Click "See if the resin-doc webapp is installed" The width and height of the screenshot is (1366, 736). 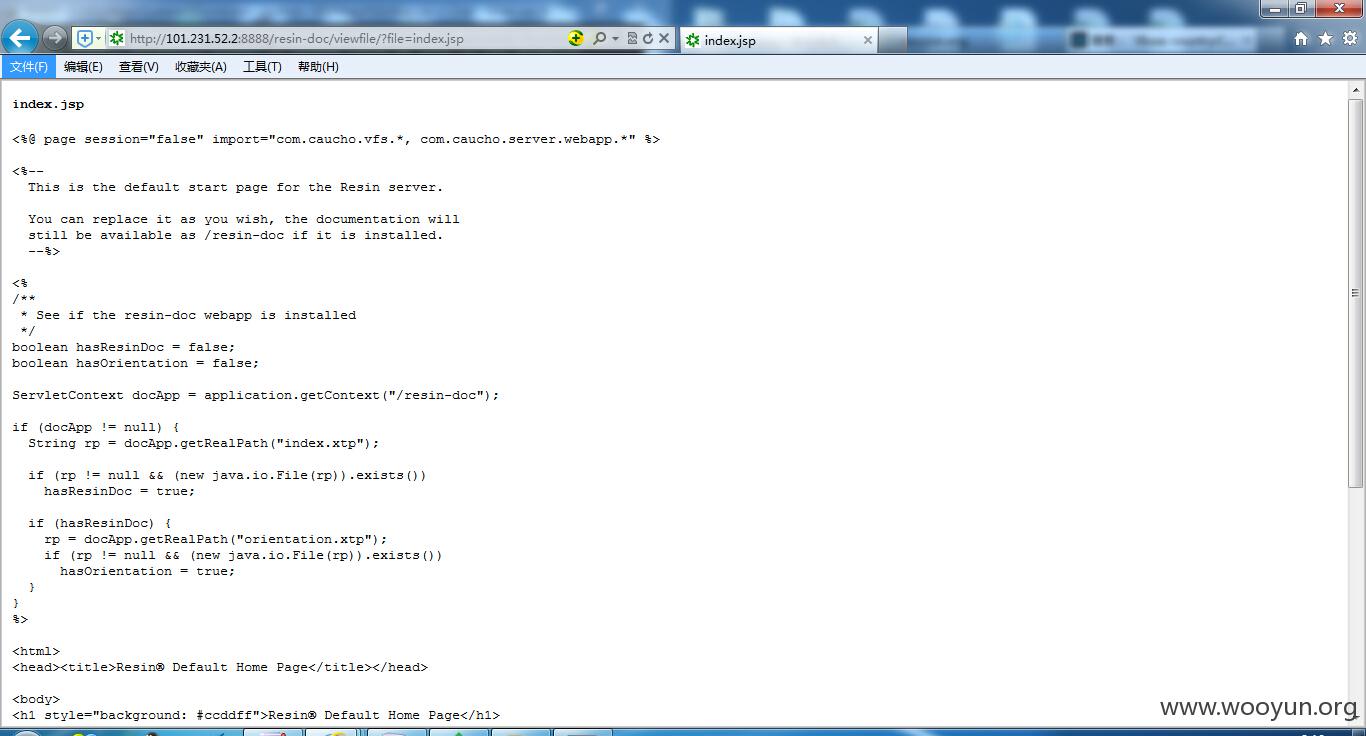[x=196, y=315]
